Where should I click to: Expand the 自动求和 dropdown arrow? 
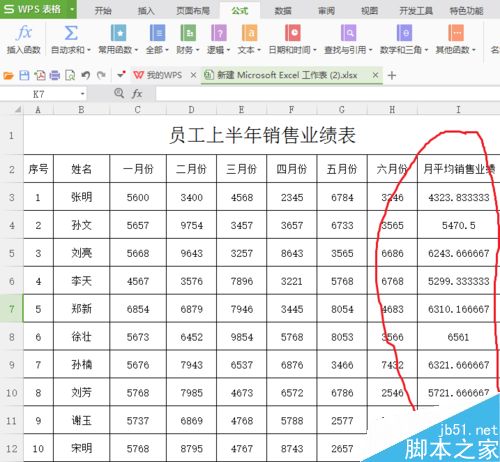coord(89,50)
